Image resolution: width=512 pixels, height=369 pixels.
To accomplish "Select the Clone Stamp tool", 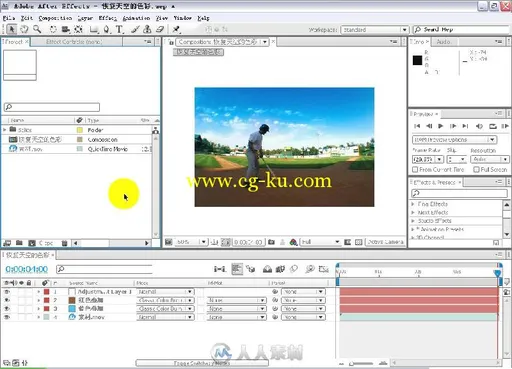I will (x=147, y=29).
